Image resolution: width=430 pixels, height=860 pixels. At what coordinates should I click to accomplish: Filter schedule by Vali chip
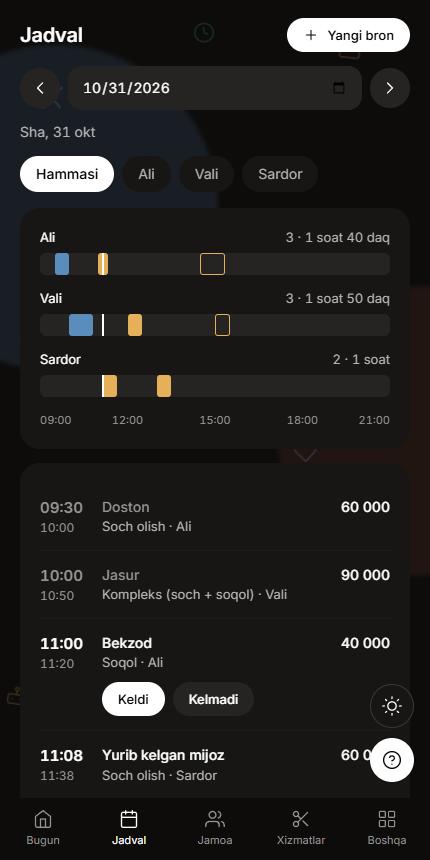pyautogui.click(x=206, y=174)
